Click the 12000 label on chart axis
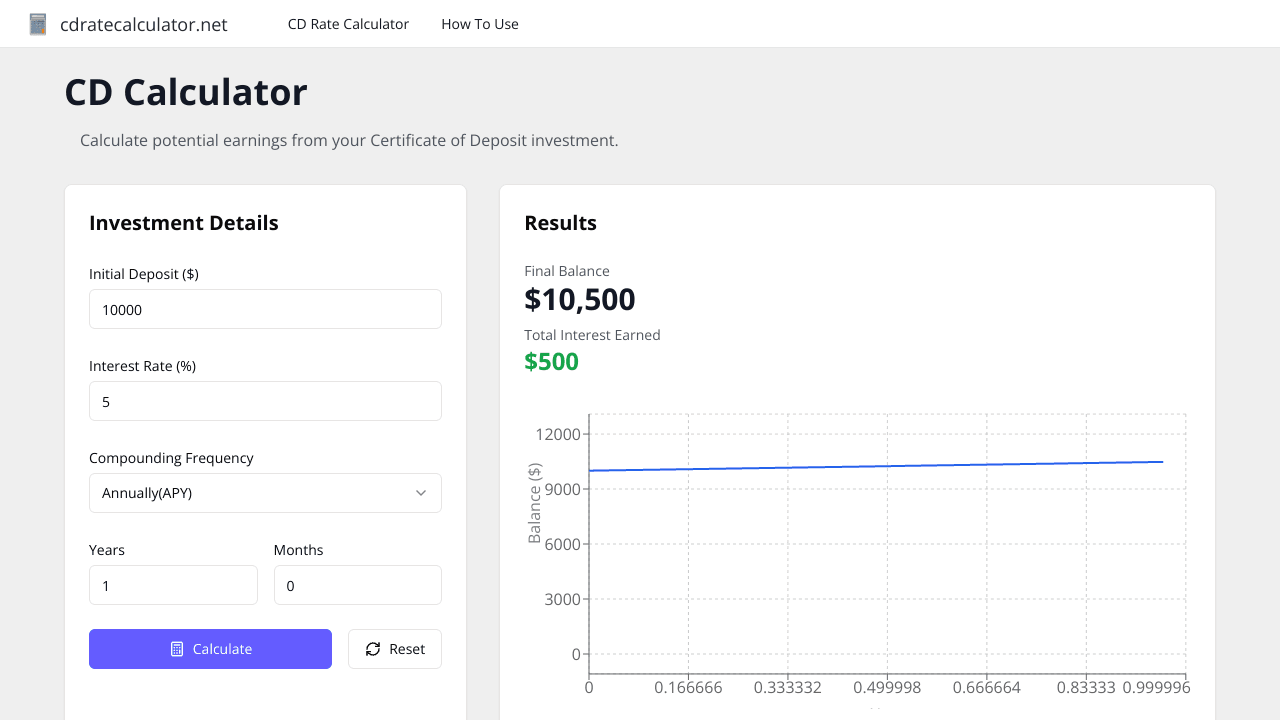The height and width of the screenshot is (720, 1280). (x=557, y=434)
